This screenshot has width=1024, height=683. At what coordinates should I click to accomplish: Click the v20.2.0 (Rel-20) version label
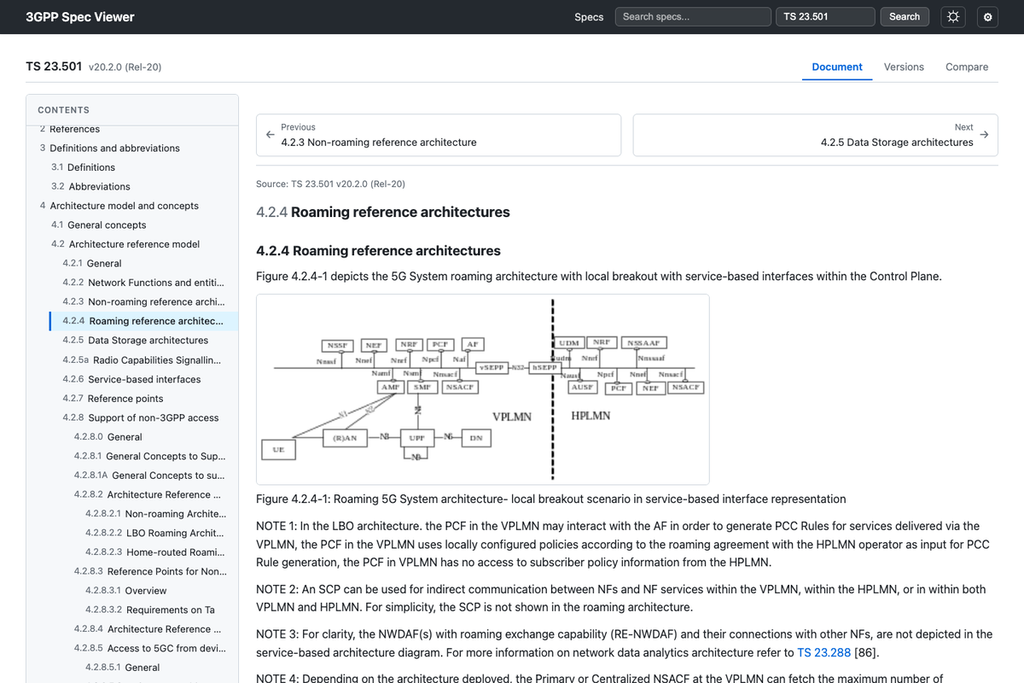[x=125, y=67]
